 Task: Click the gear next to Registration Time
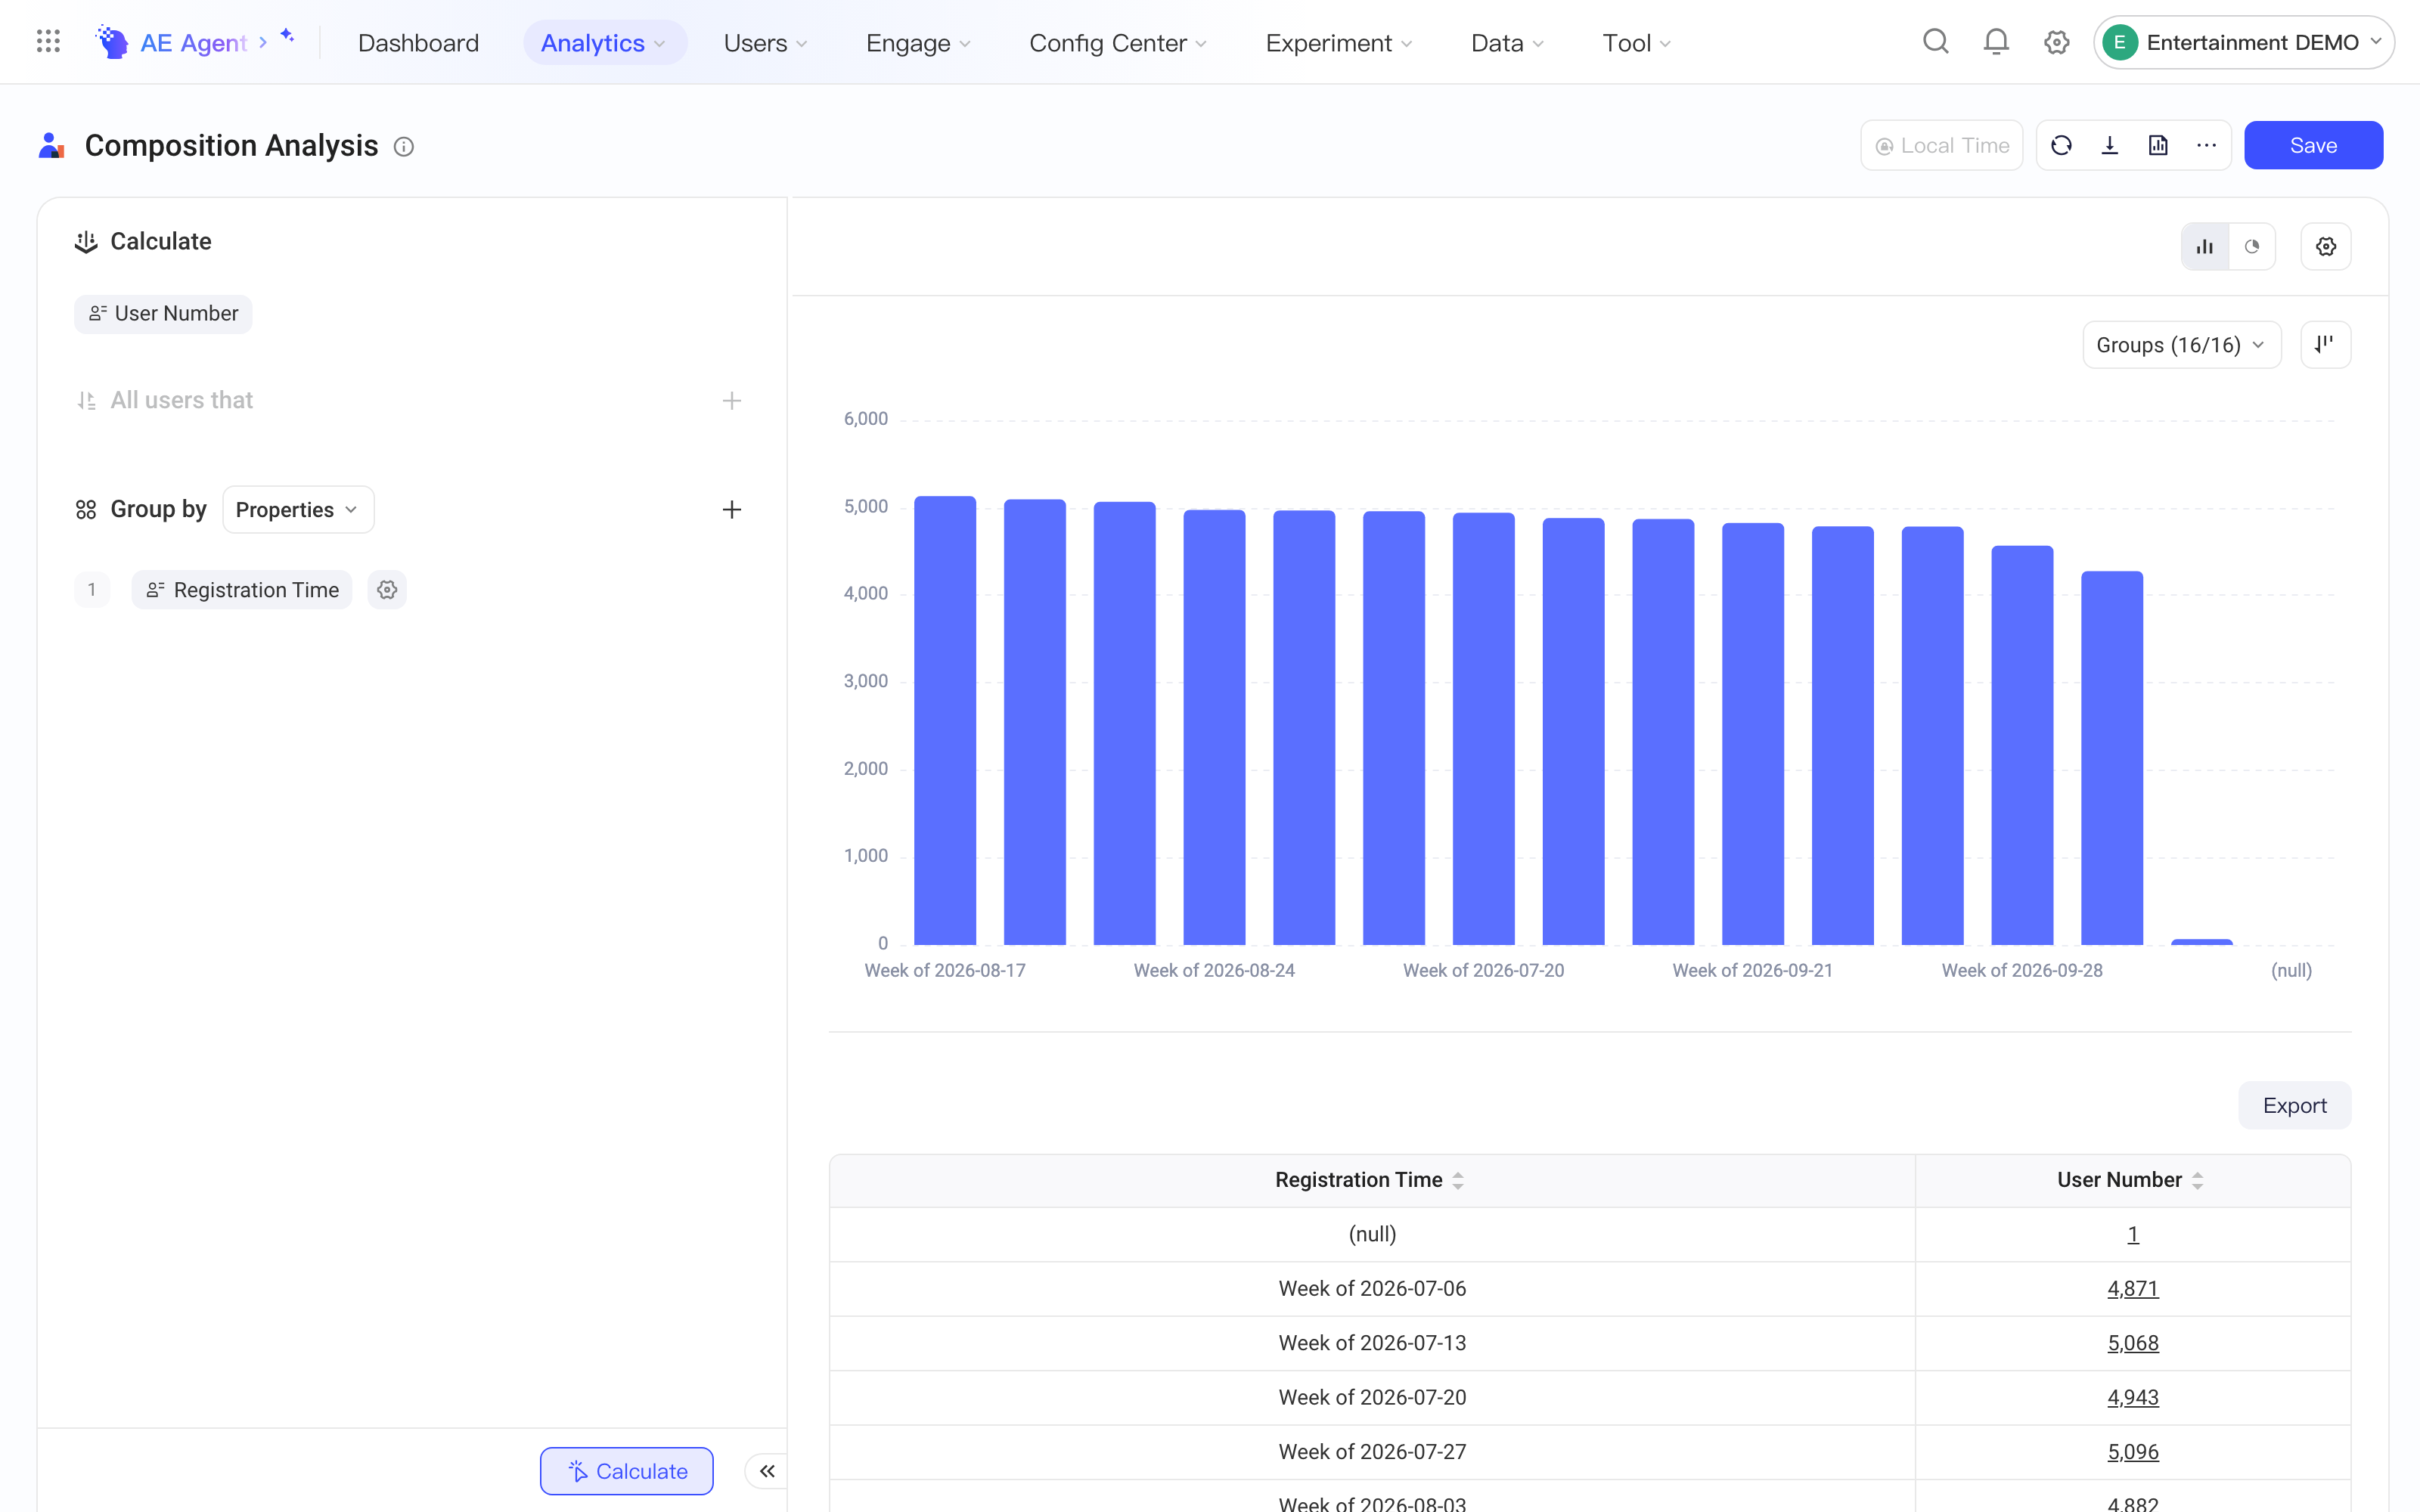[x=387, y=590]
